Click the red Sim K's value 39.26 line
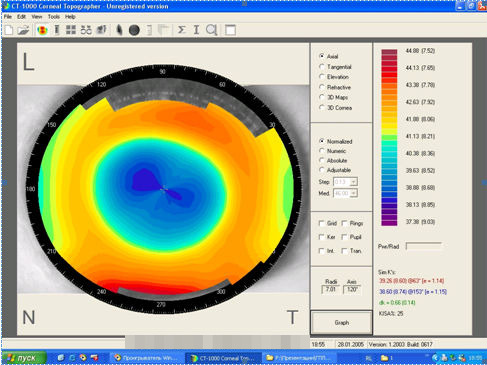487x365 pixels. 412,281
